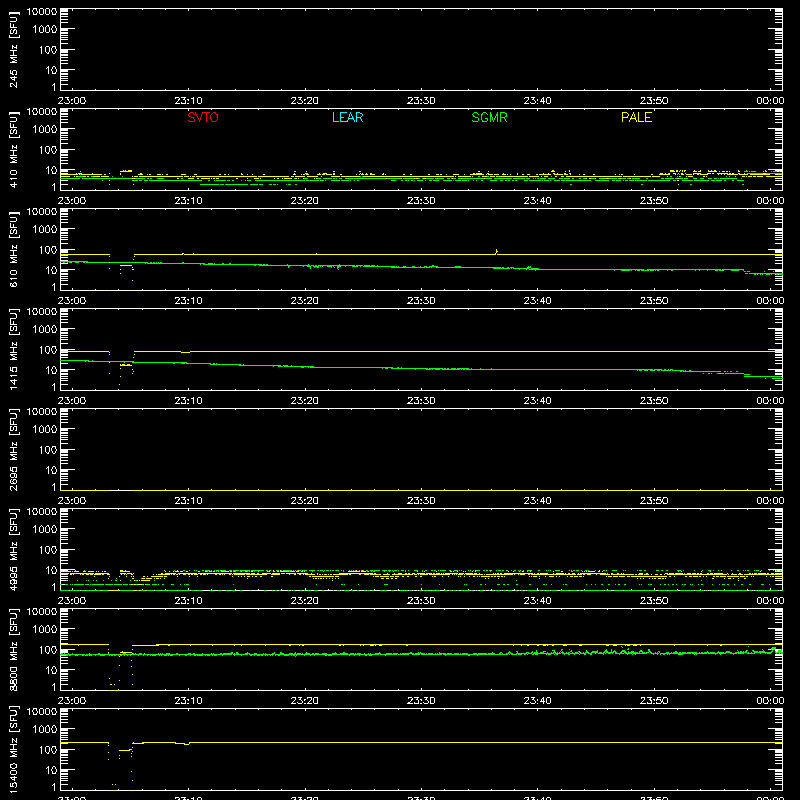Viewport: 800px width, 800px height.
Task: Select the 4995 MHz [SFU] axis title
Action: 13,549
